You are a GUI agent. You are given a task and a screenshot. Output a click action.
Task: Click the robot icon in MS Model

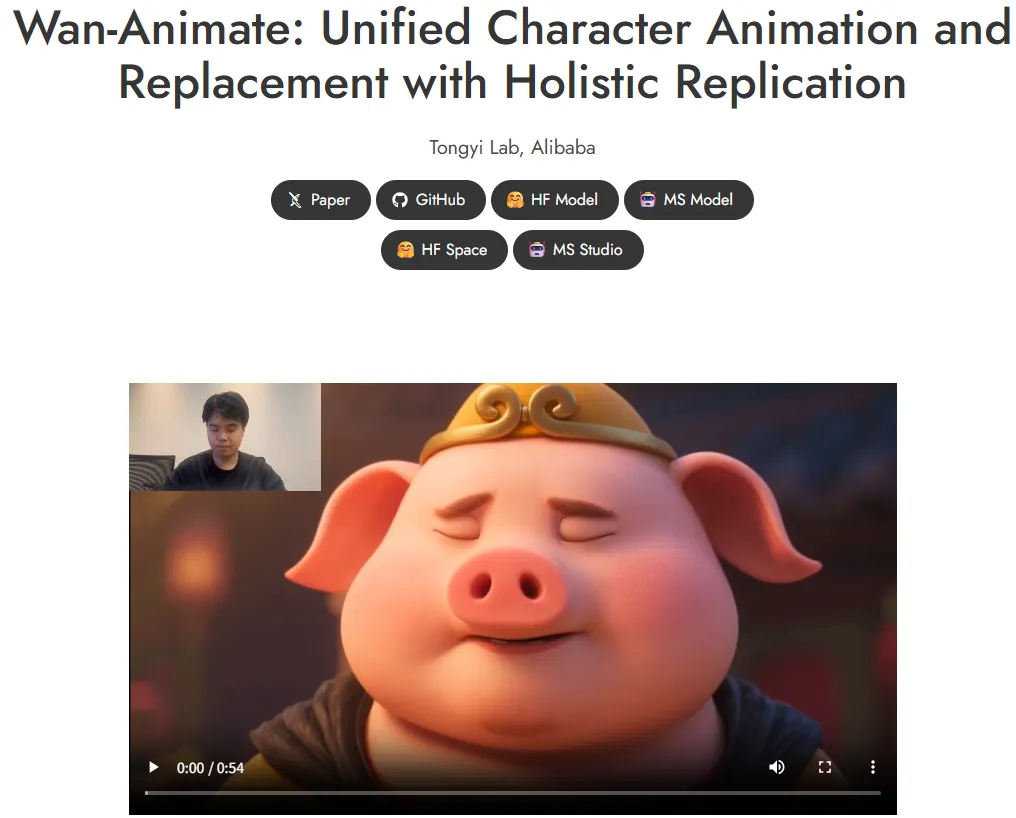point(648,200)
